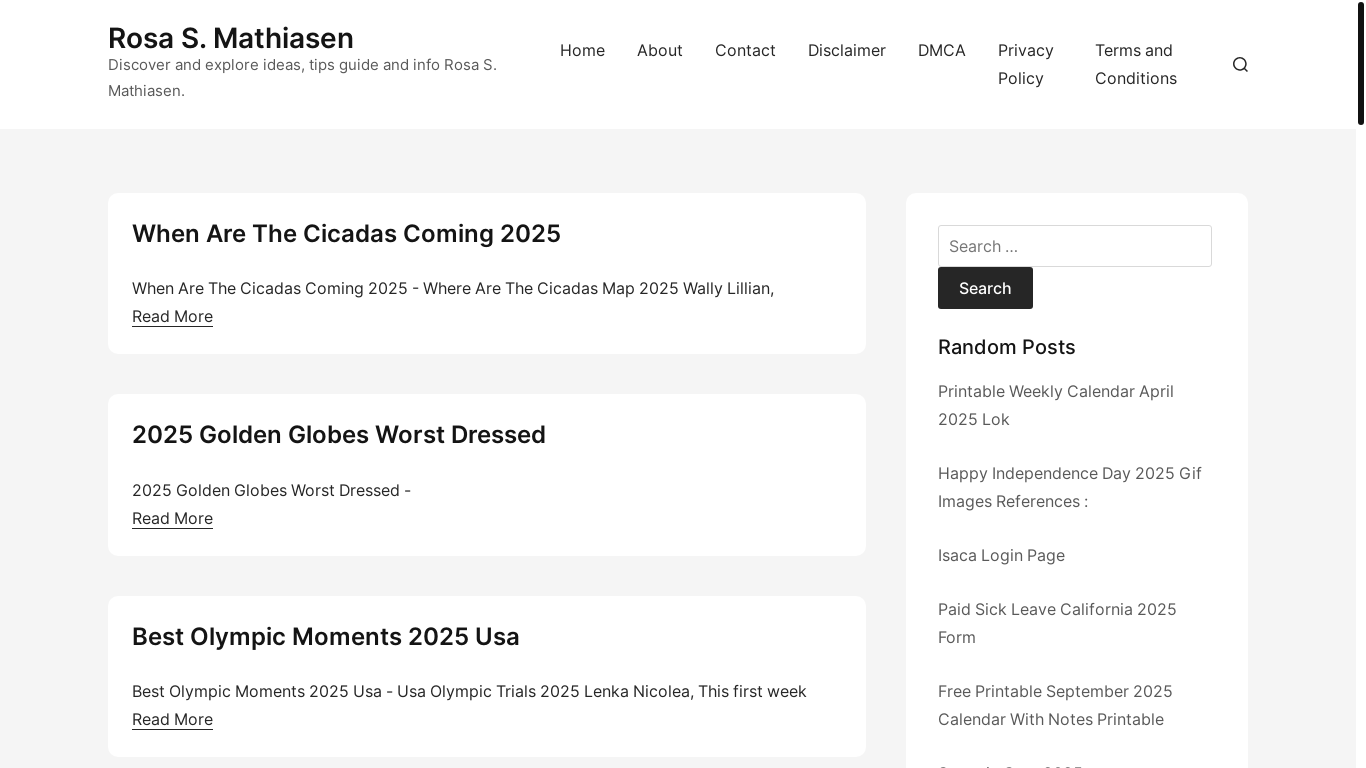Click the Cicadas Map 2025 excerpt text
The height and width of the screenshot is (768, 1366).
(x=453, y=288)
